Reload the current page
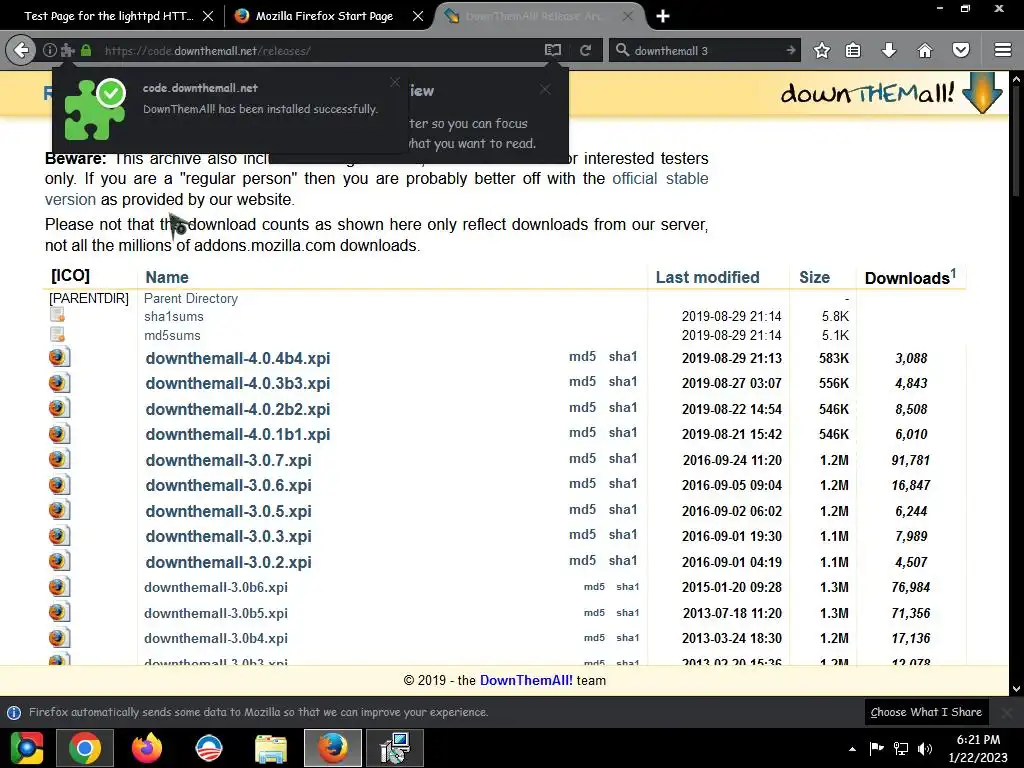The image size is (1024, 768). point(585,50)
